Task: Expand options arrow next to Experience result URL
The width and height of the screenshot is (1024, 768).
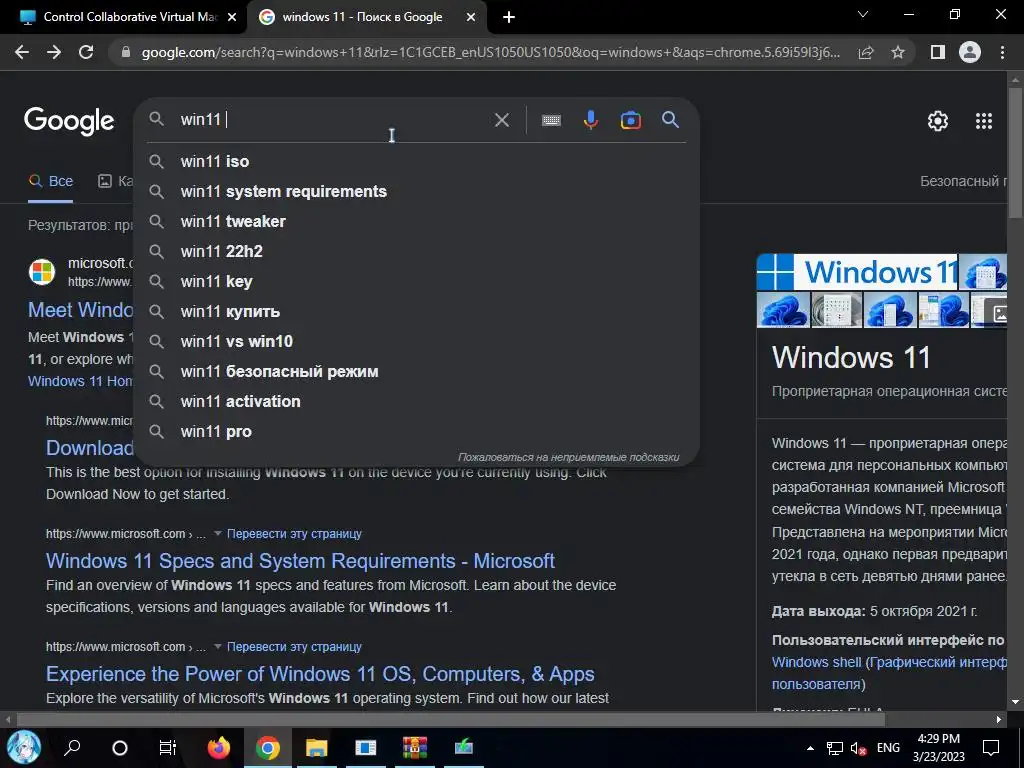Action: tap(217, 647)
